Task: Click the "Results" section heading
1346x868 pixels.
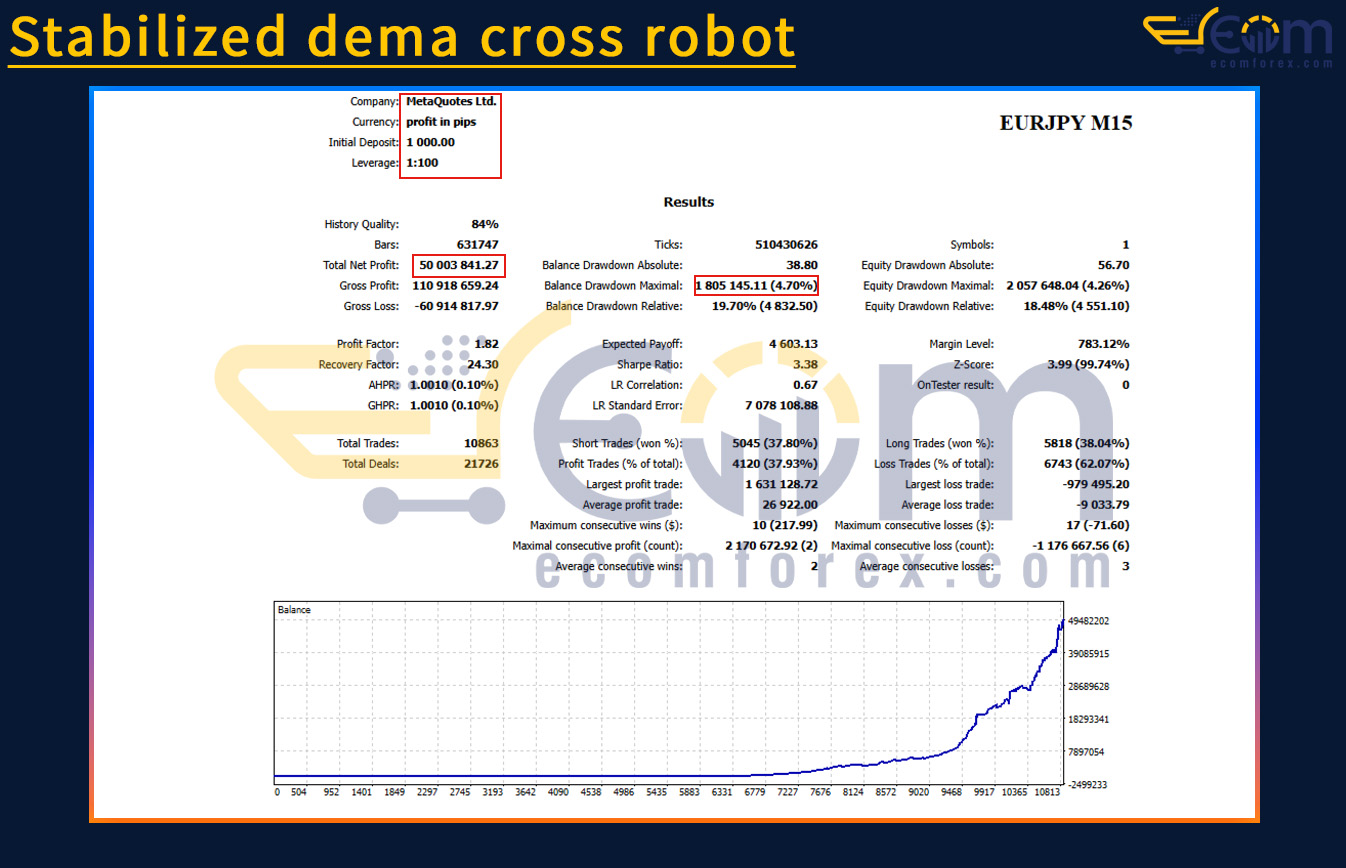Action: [689, 202]
